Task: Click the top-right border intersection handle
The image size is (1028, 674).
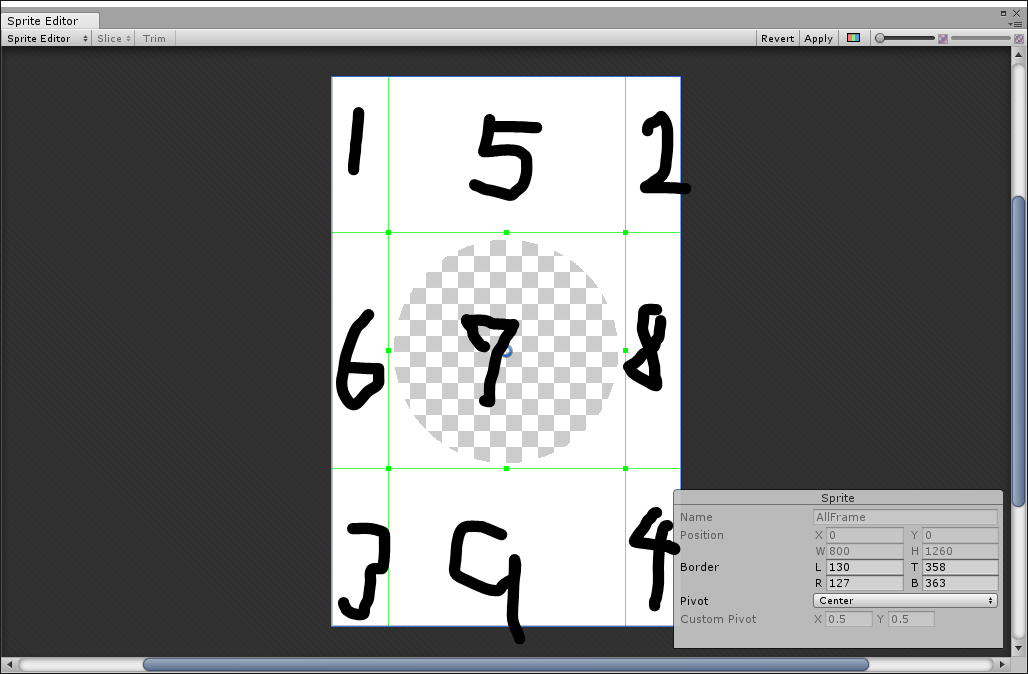Action: click(625, 232)
